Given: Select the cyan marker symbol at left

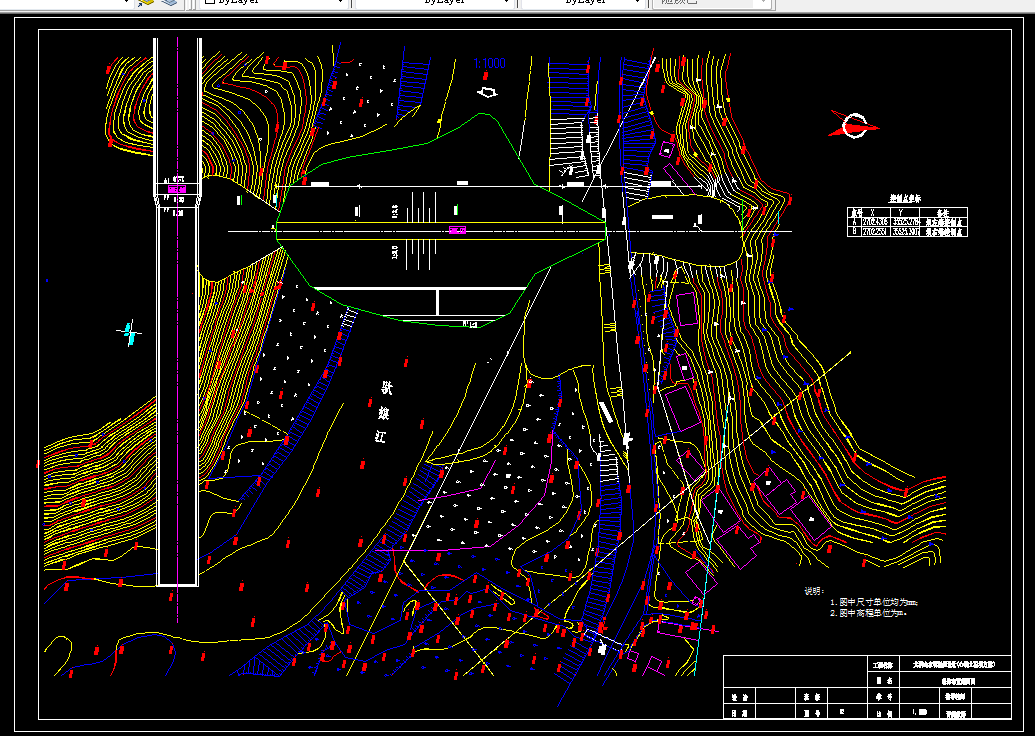Looking at the screenshot, I should (130, 332).
